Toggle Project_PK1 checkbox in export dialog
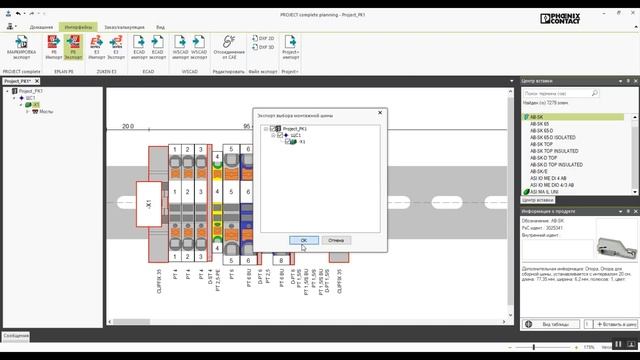 [273, 129]
